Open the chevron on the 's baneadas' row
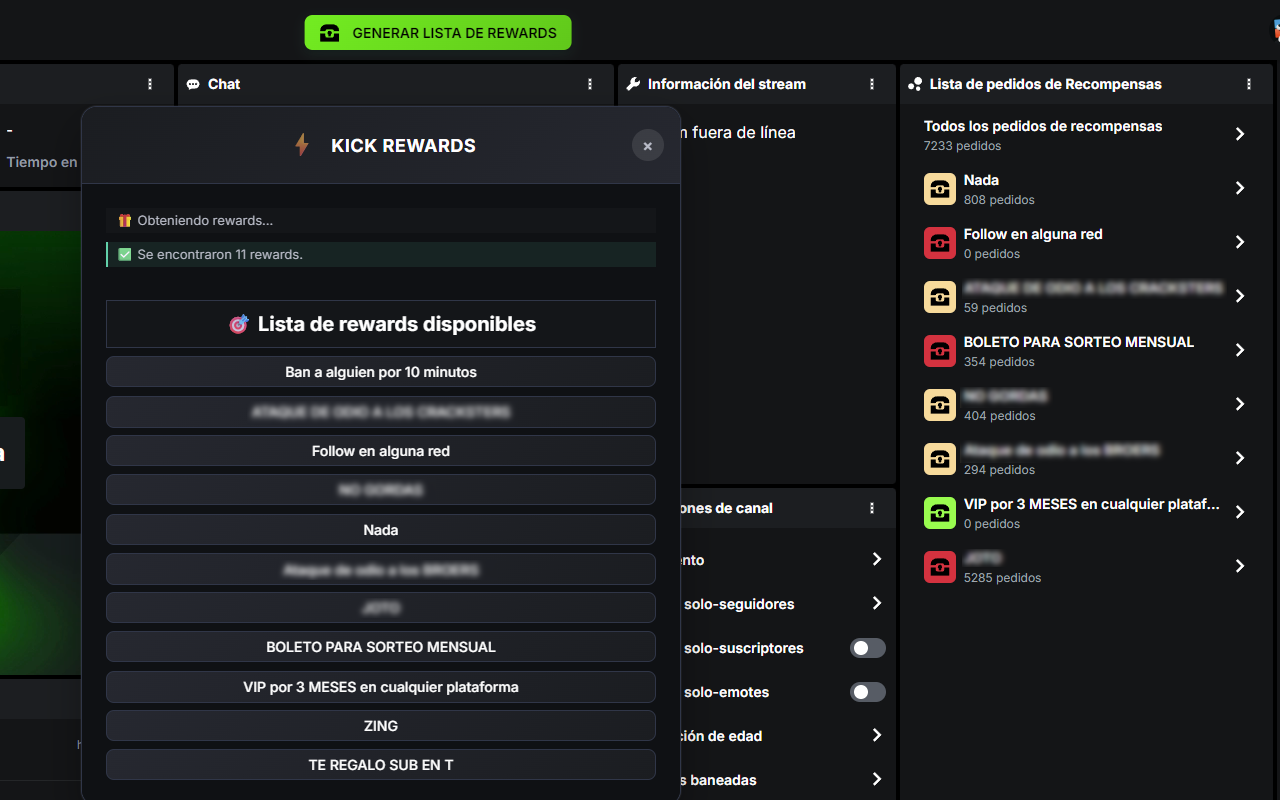The image size is (1280, 800). 877,779
